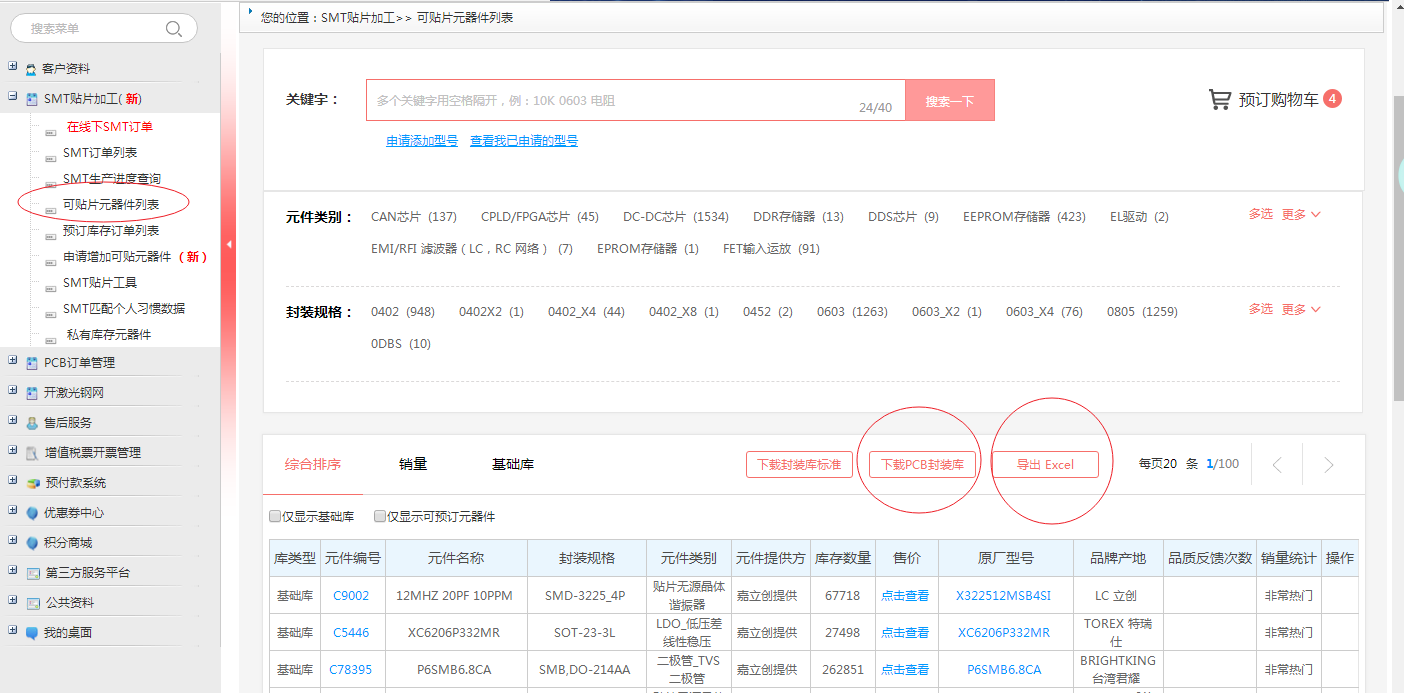
Task: Click the search magnifier icon in menu search
Action: click(174, 29)
